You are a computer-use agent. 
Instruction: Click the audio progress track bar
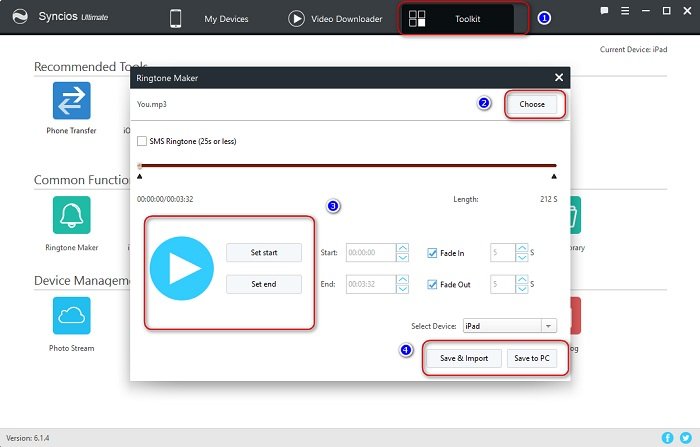348,166
